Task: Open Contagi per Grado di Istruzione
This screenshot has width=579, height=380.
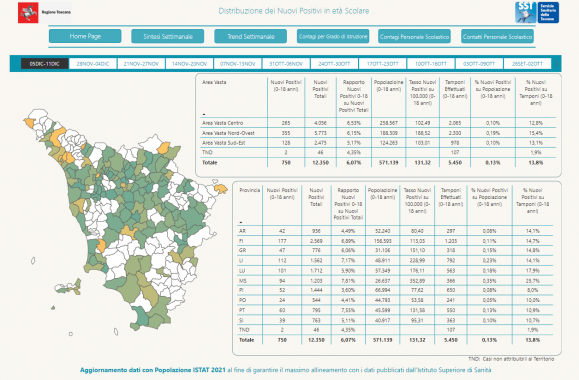Action: point(333,36)
